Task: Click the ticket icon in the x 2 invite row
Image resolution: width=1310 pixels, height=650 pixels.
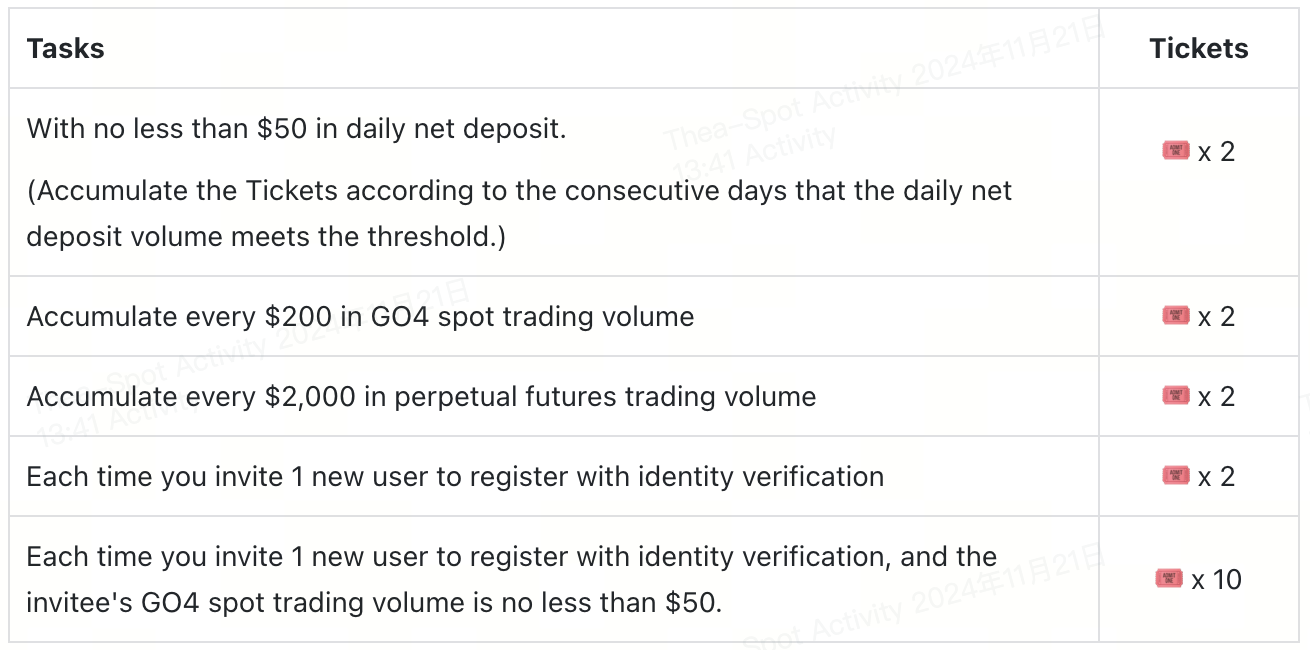Action: tap(1176, 476)
